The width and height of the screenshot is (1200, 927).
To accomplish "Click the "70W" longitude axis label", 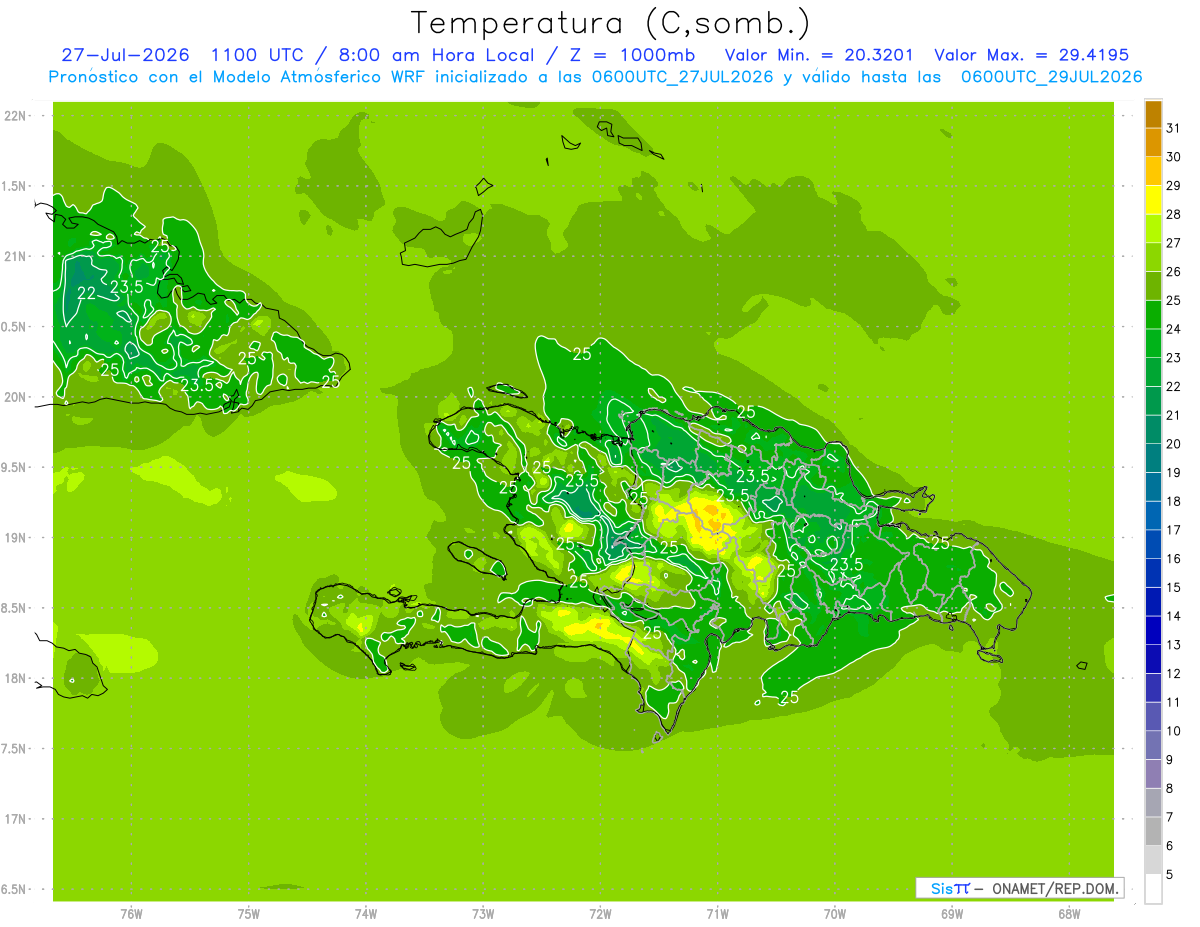I will point(835,914).
